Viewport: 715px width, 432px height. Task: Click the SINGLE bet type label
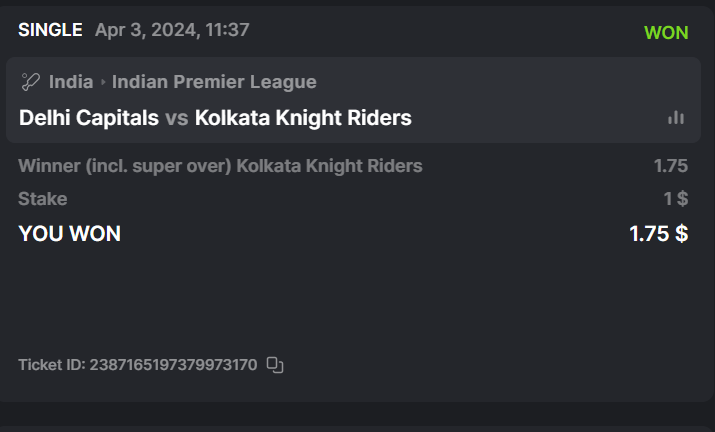coord(50,30)
